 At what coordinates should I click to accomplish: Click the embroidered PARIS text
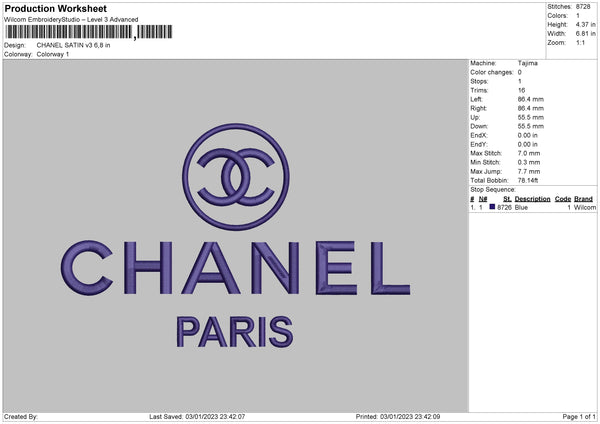(235, 332)
